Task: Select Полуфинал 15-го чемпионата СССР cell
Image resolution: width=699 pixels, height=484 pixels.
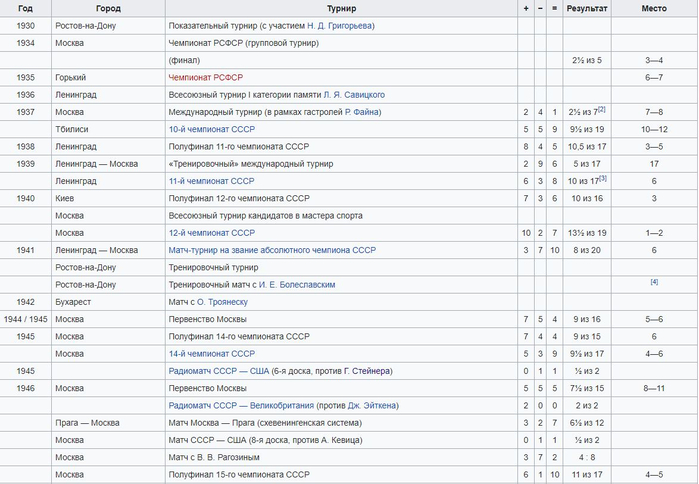Action: 341,475
